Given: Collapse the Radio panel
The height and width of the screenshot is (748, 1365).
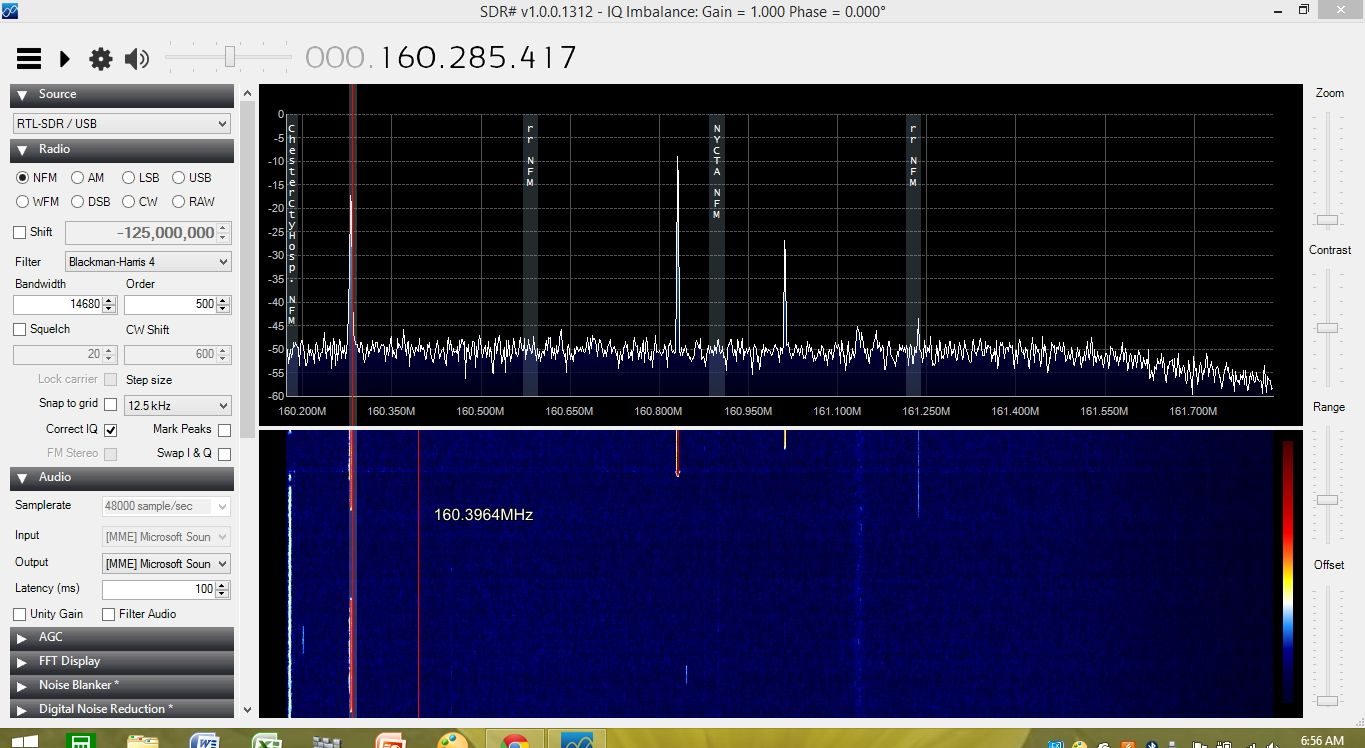Looking at the screenshot, I should click(122, 149).
